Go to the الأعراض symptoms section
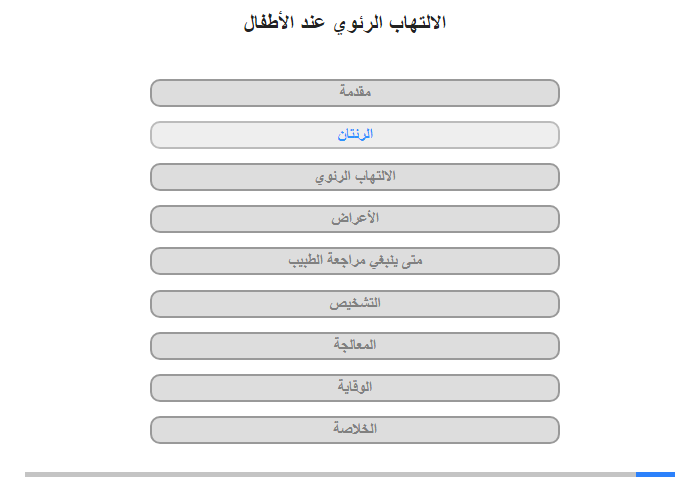The image size is (700, 480). pos(355,219)
